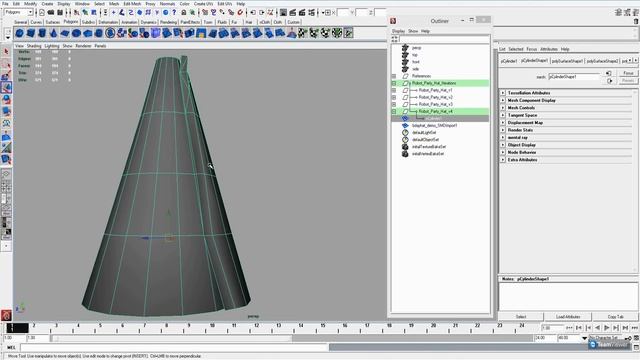Click the persp camera icon in Outliner
This screenshot has width=640, height=360.
pos(405,48)
